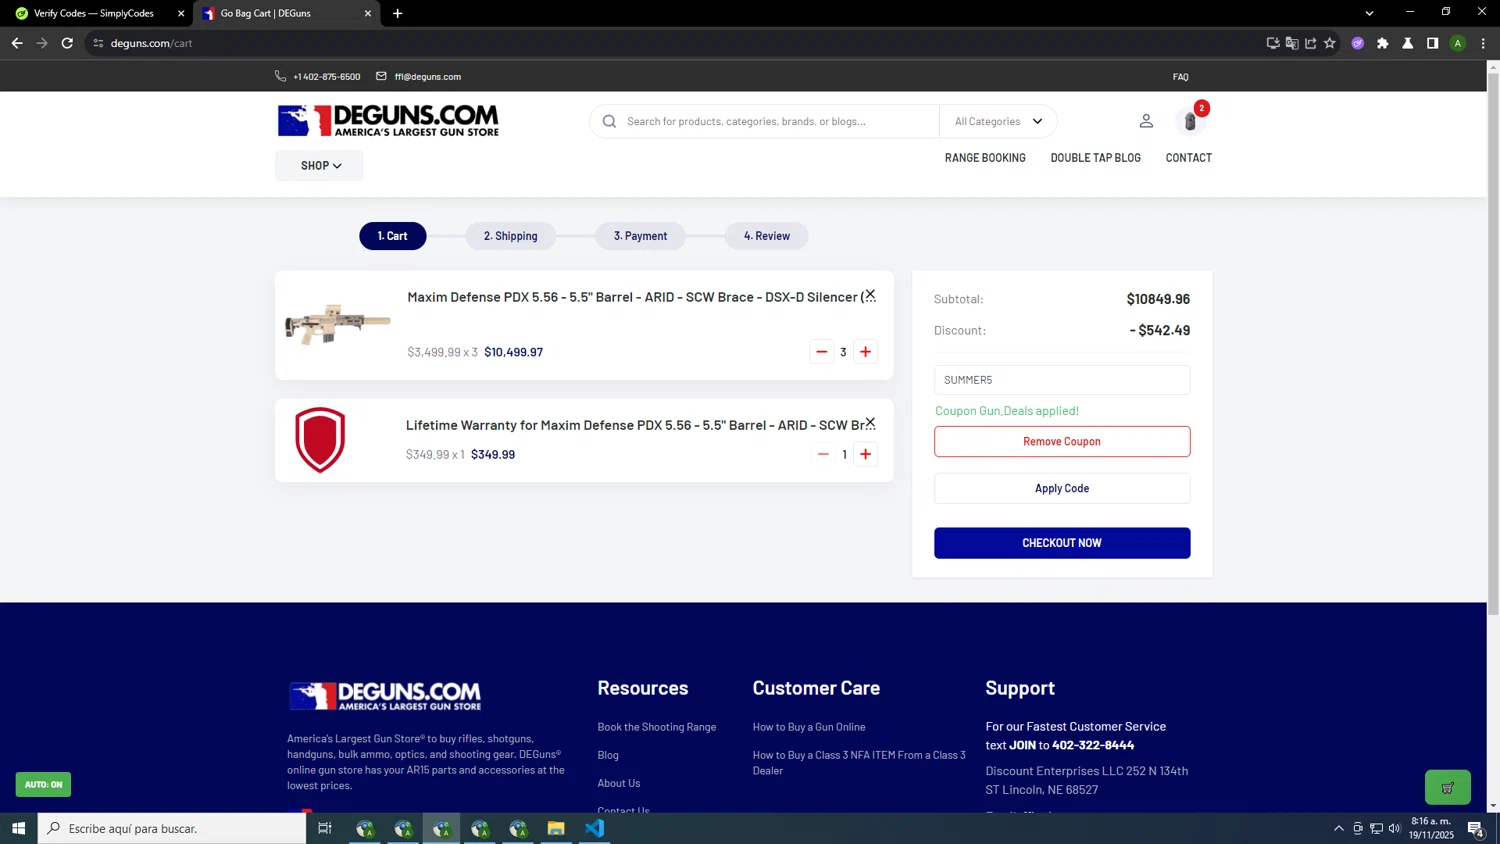Decrease Lifetime Warranty quantity
The image size is (1500, 844).
coord(823,454)
